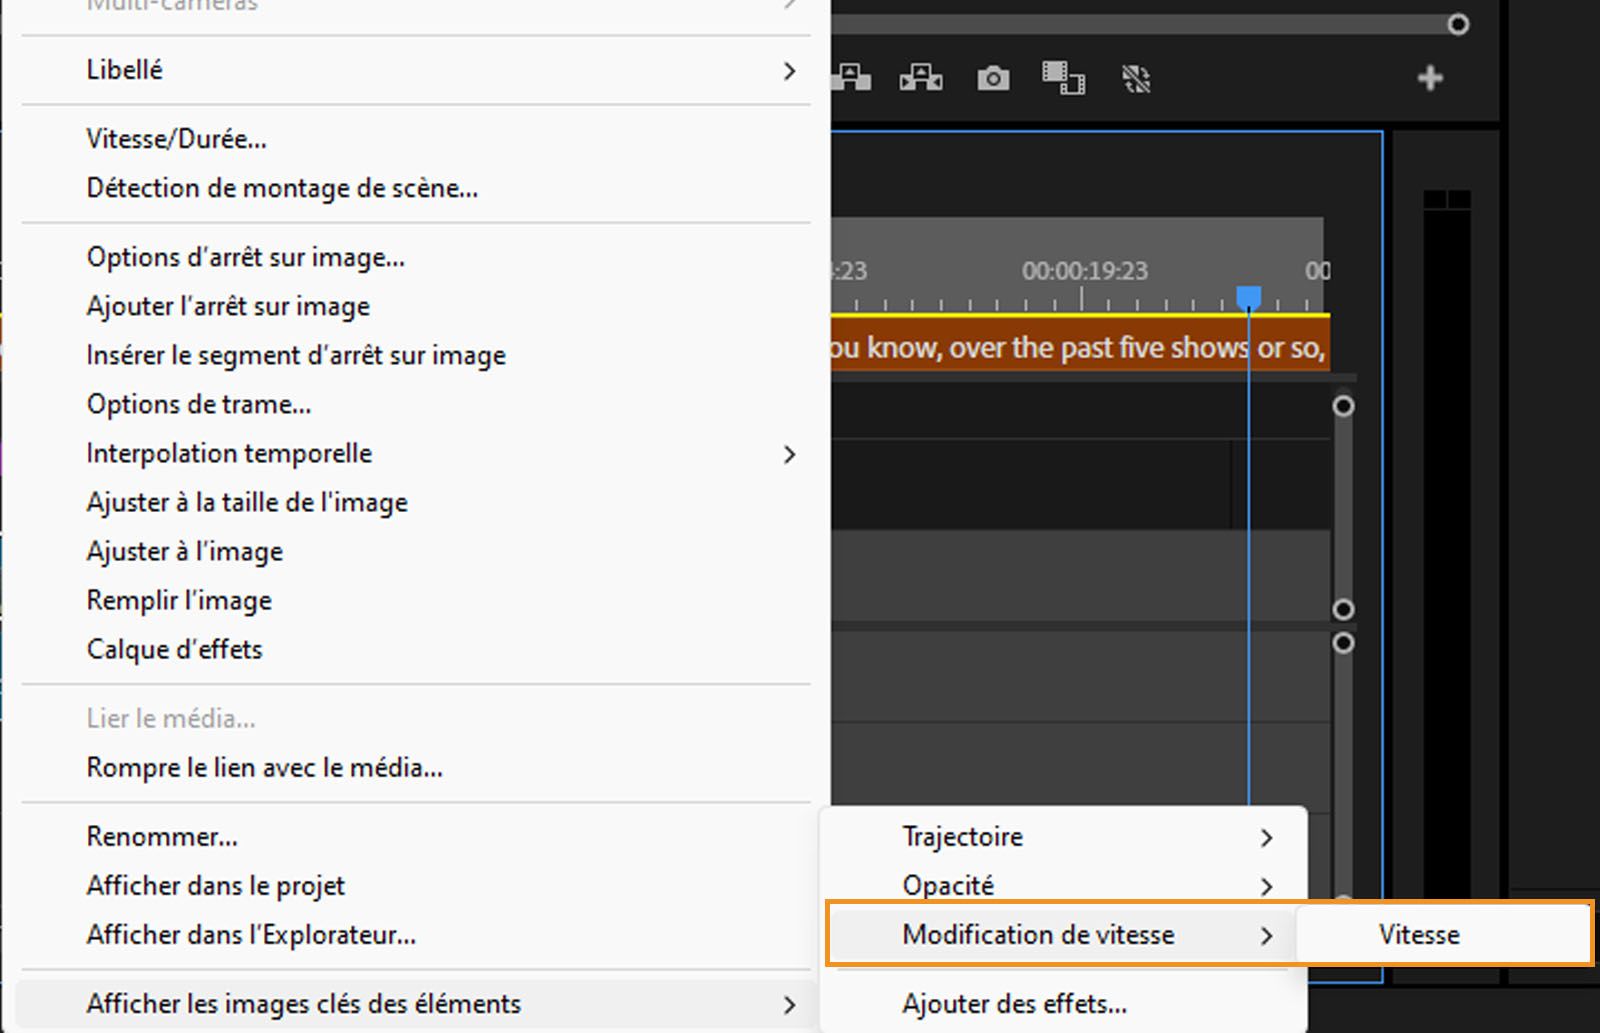Screen dimensions: 1600x1033
Task: Choose "Vitesse" in the speed submenu
Action: [x=1419, y=934]
